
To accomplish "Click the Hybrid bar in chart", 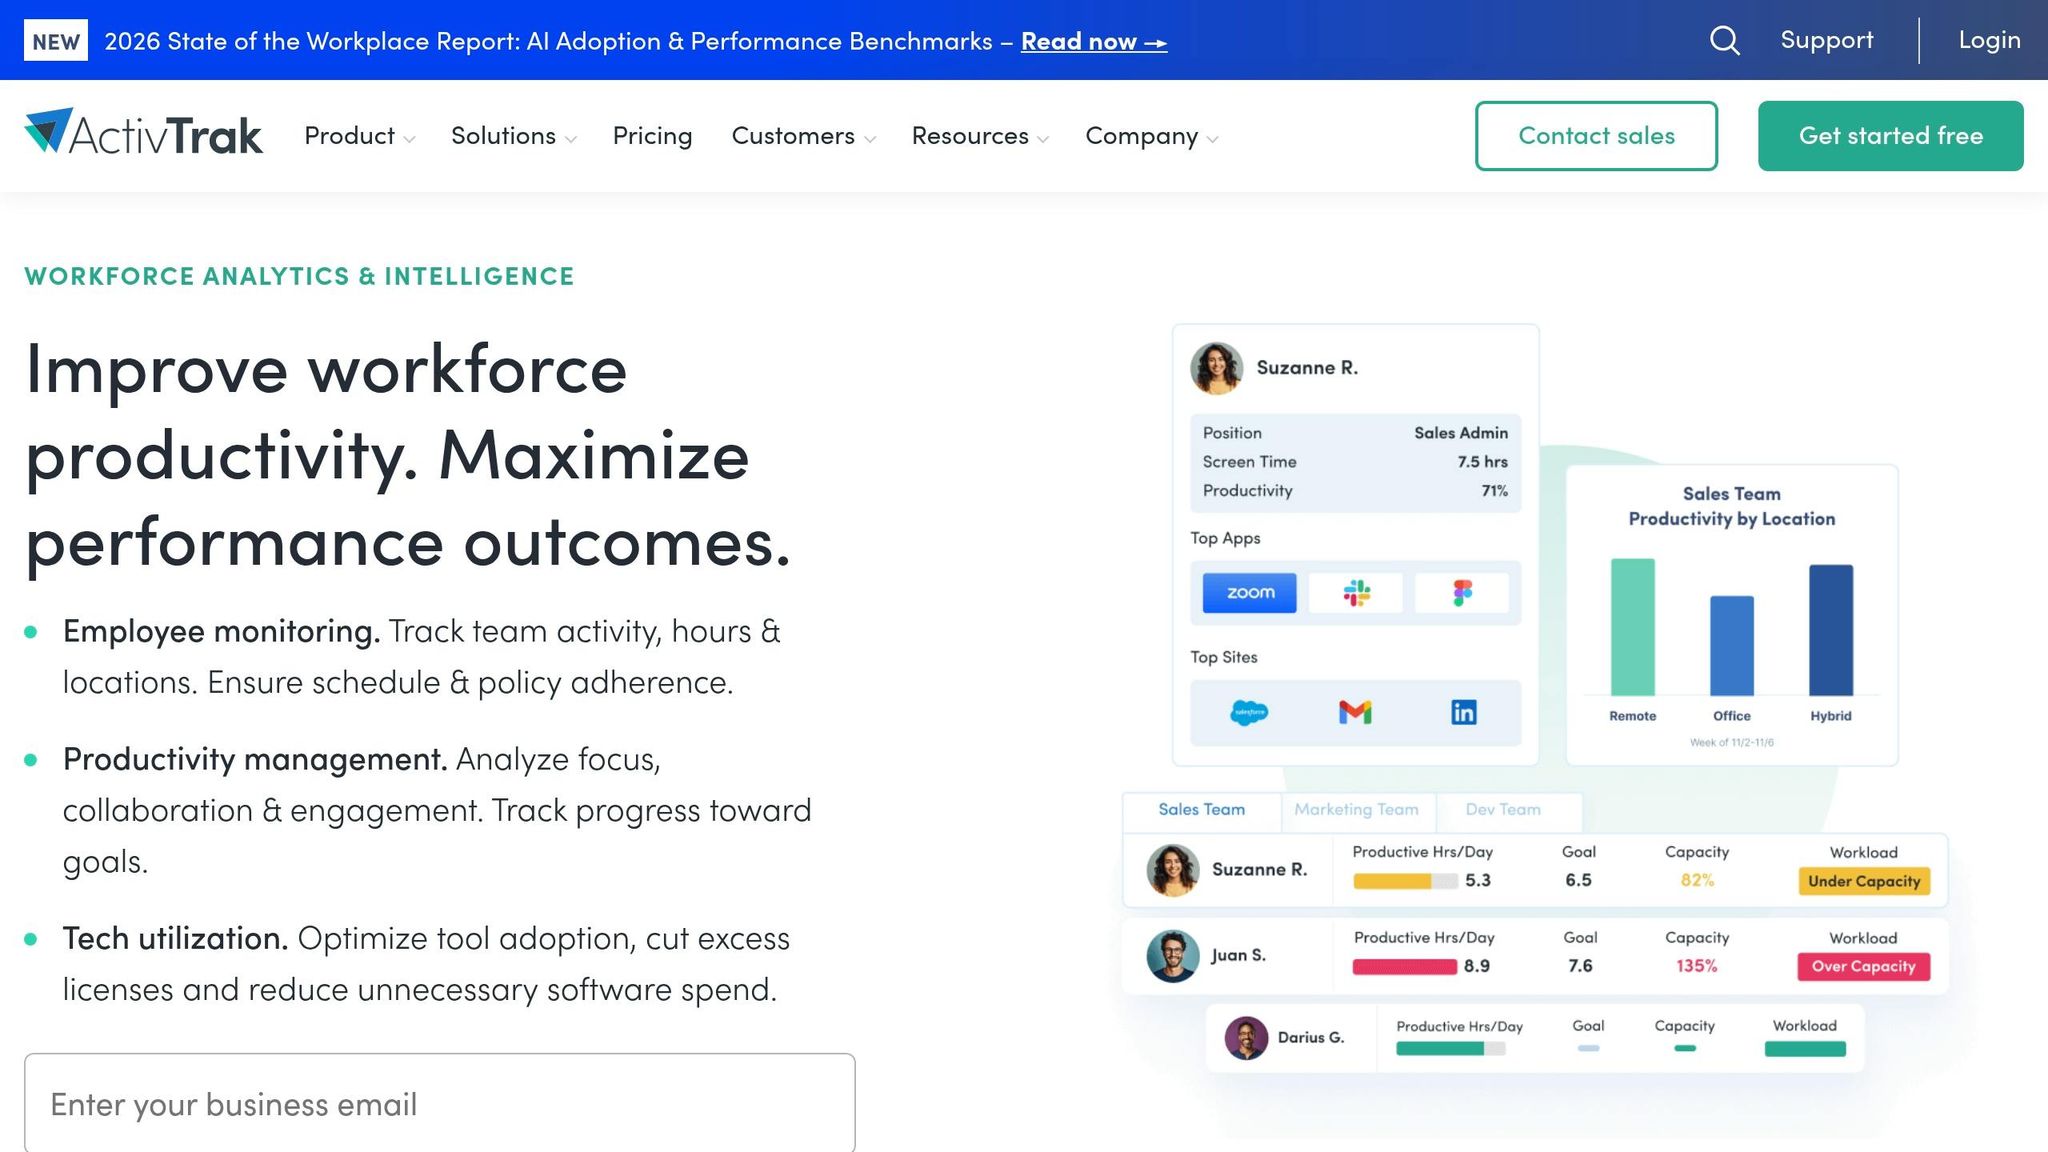I will 1830,630.
